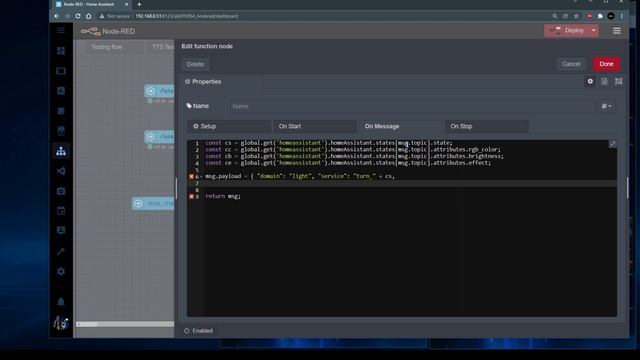This screenshot has height=360, width=640.
Task: Click the browser address bar
Action: point(322,16)
